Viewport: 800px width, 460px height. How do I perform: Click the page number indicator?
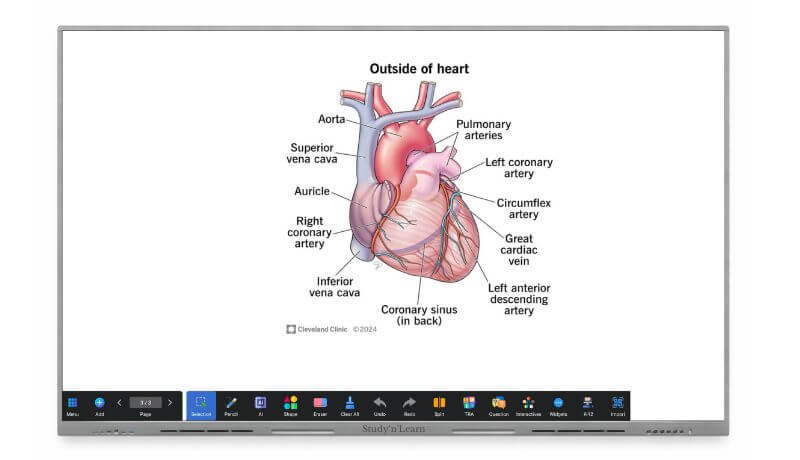145,402
